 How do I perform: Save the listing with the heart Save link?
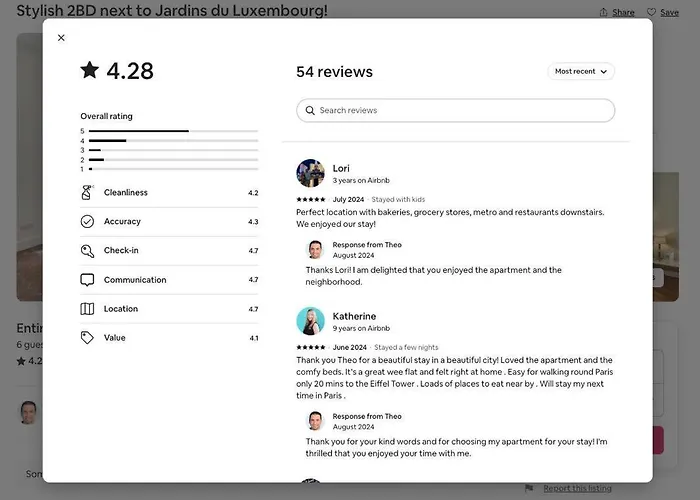pos(669,12)
